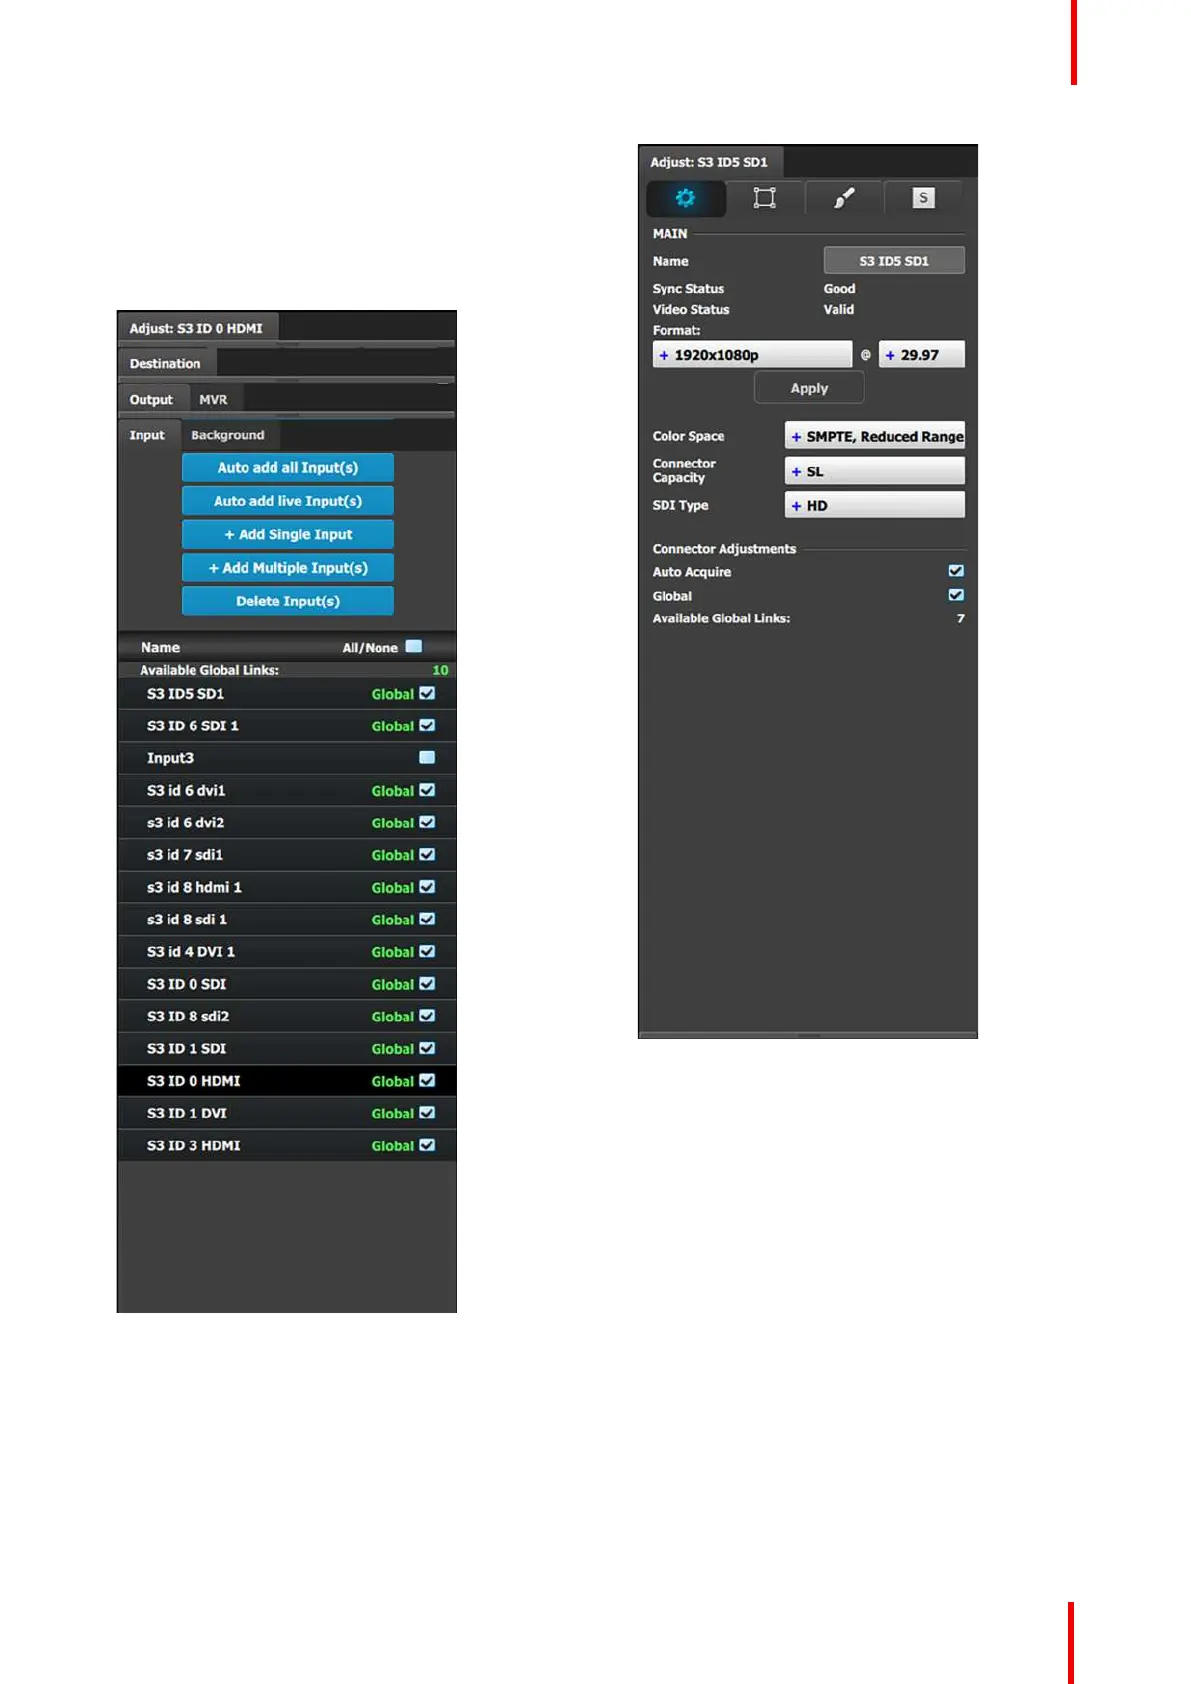Open the S icon tab

(x=923, y=198)
